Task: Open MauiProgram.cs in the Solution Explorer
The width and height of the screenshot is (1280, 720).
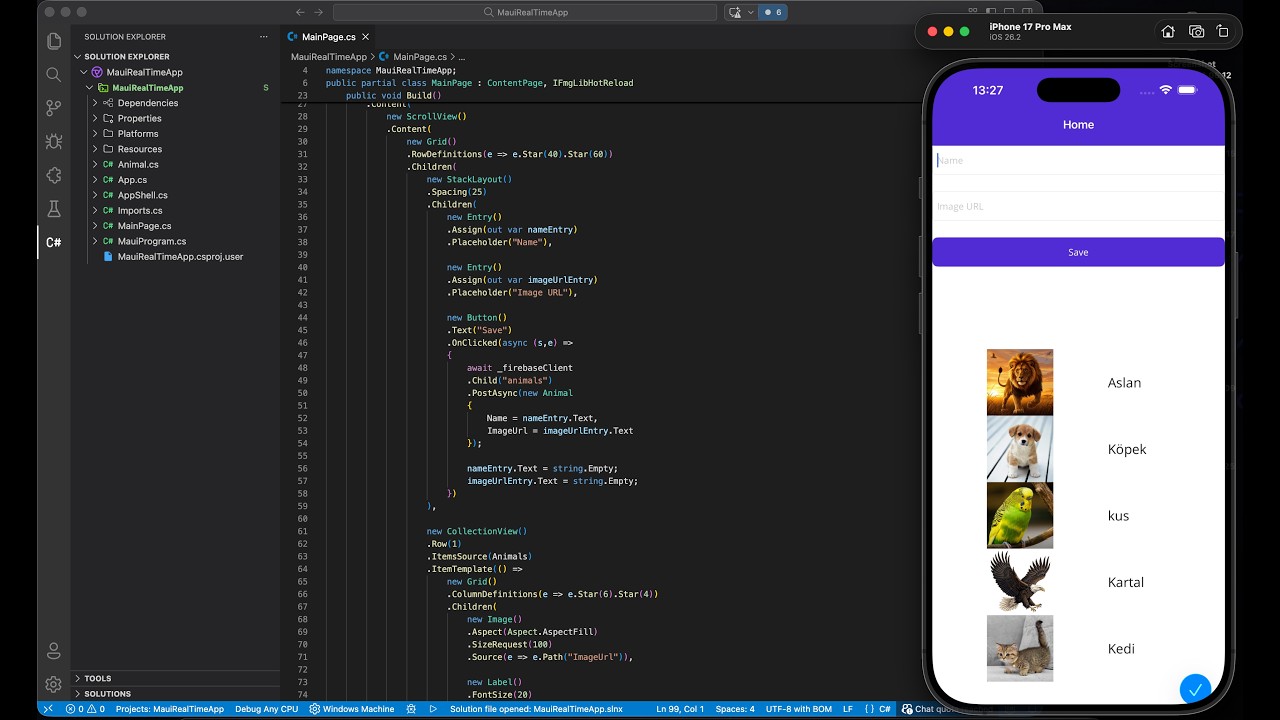Action: coord(152,241)
